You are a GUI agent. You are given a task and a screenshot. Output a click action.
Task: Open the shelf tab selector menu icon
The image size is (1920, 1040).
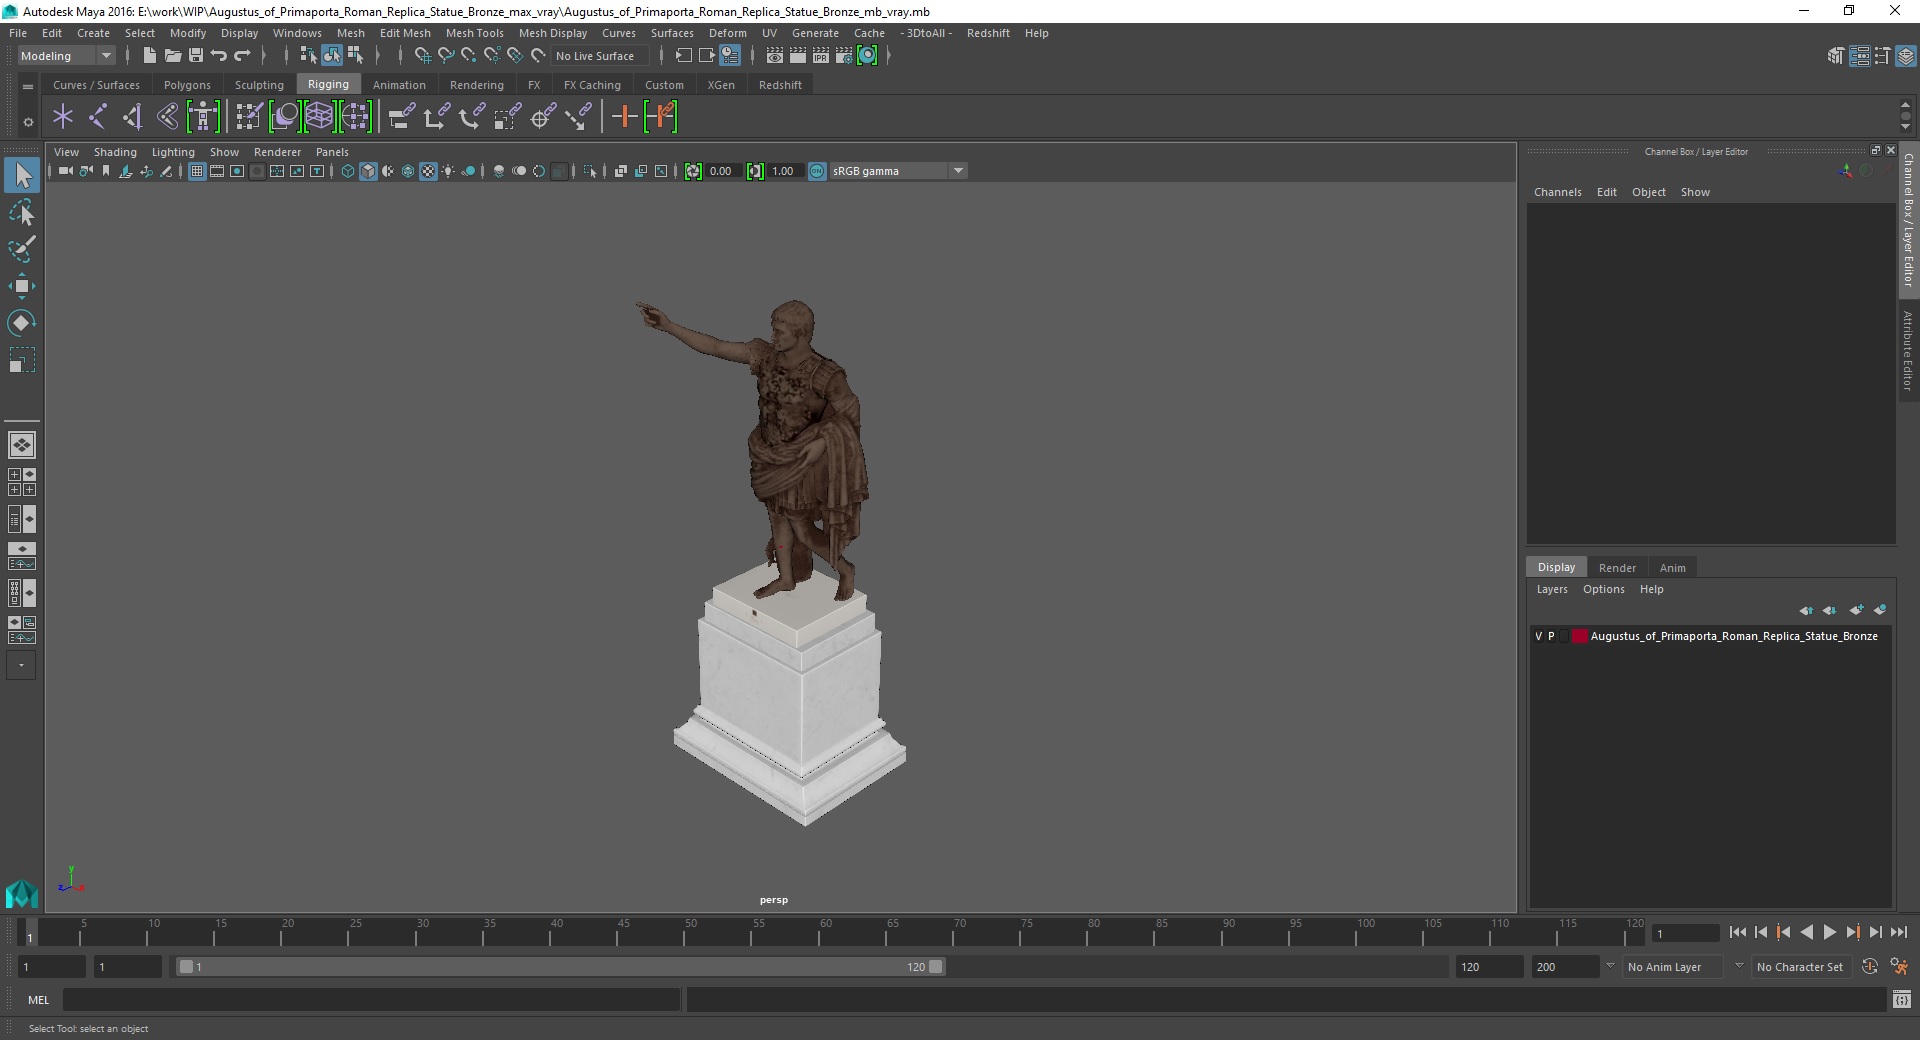[x=28, y=86]
